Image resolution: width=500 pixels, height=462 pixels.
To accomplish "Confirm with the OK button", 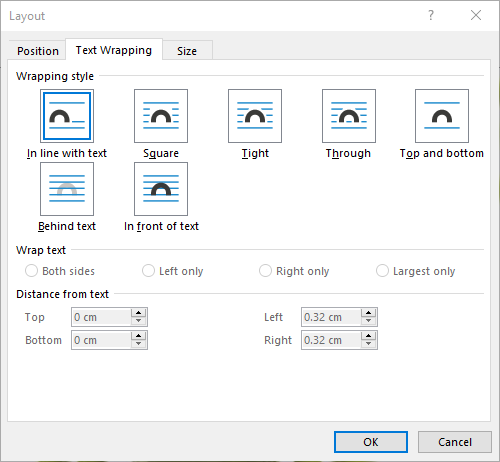I will point(371,442).
